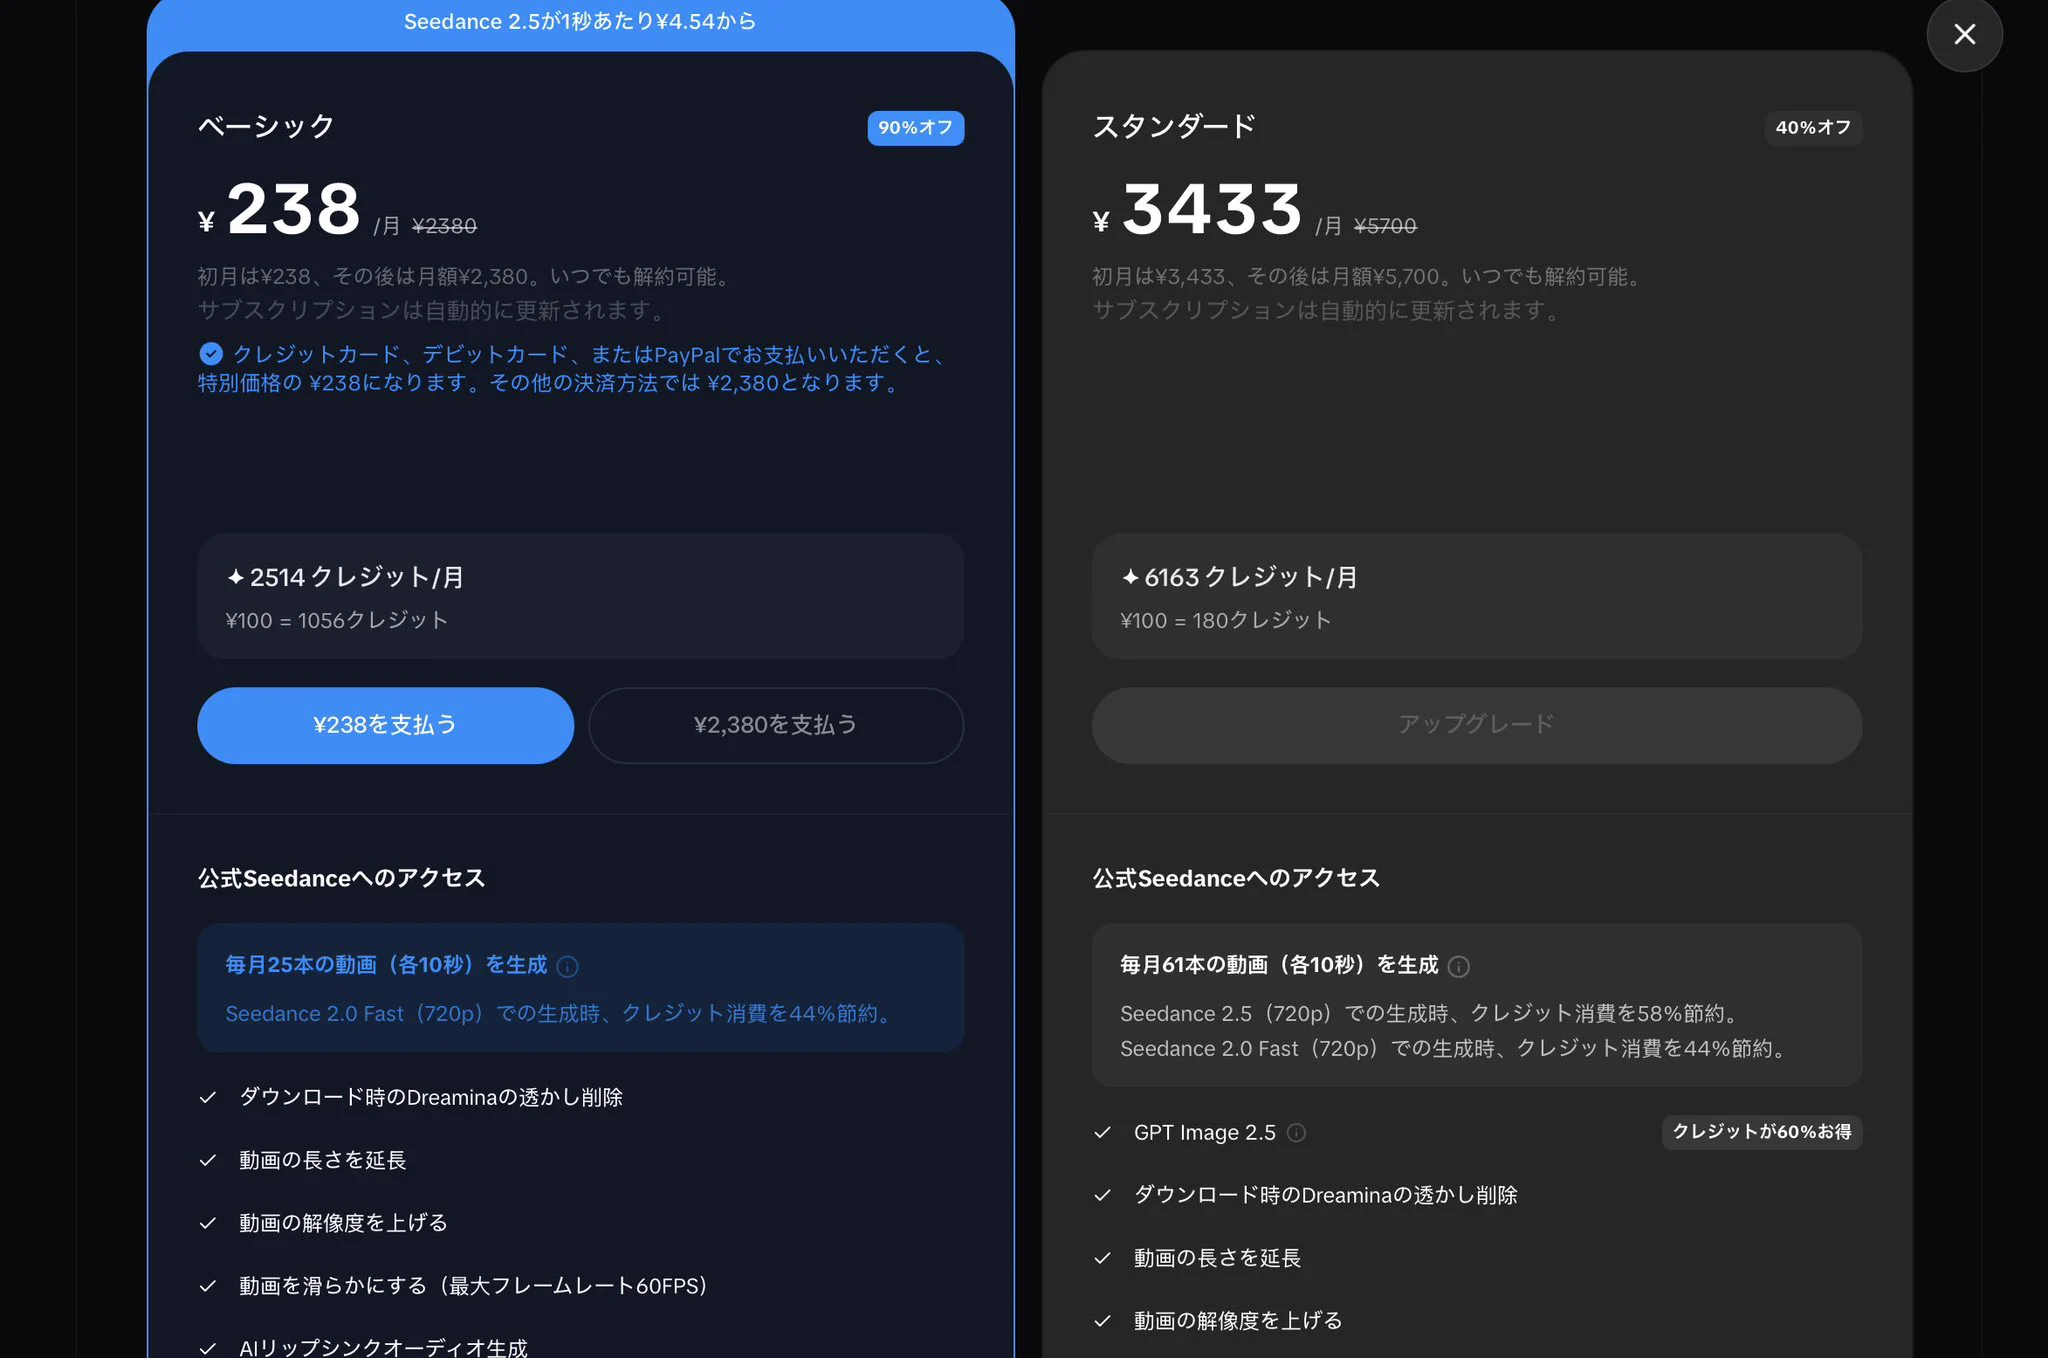Viewport: 2048px width, 1358px height.
Task: Click the ¥238を支払う button
Action: click(x=385, y=725)
